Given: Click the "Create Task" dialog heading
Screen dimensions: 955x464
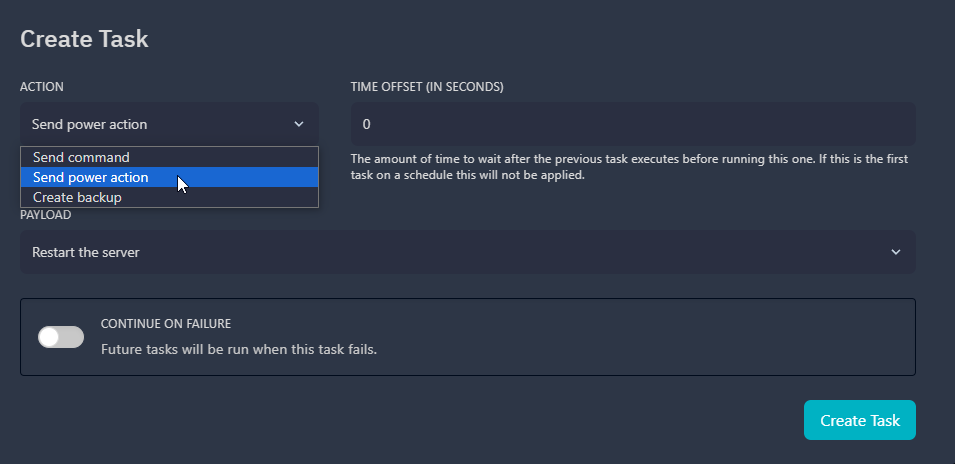Looking at the screenshot, I should coord(84,39).
